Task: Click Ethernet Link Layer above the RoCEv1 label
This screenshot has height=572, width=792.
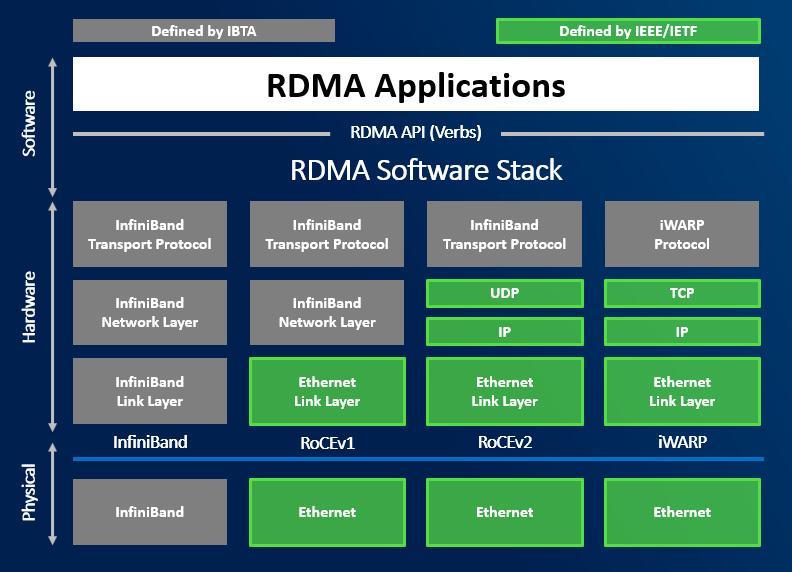Action: coord(327,391)
